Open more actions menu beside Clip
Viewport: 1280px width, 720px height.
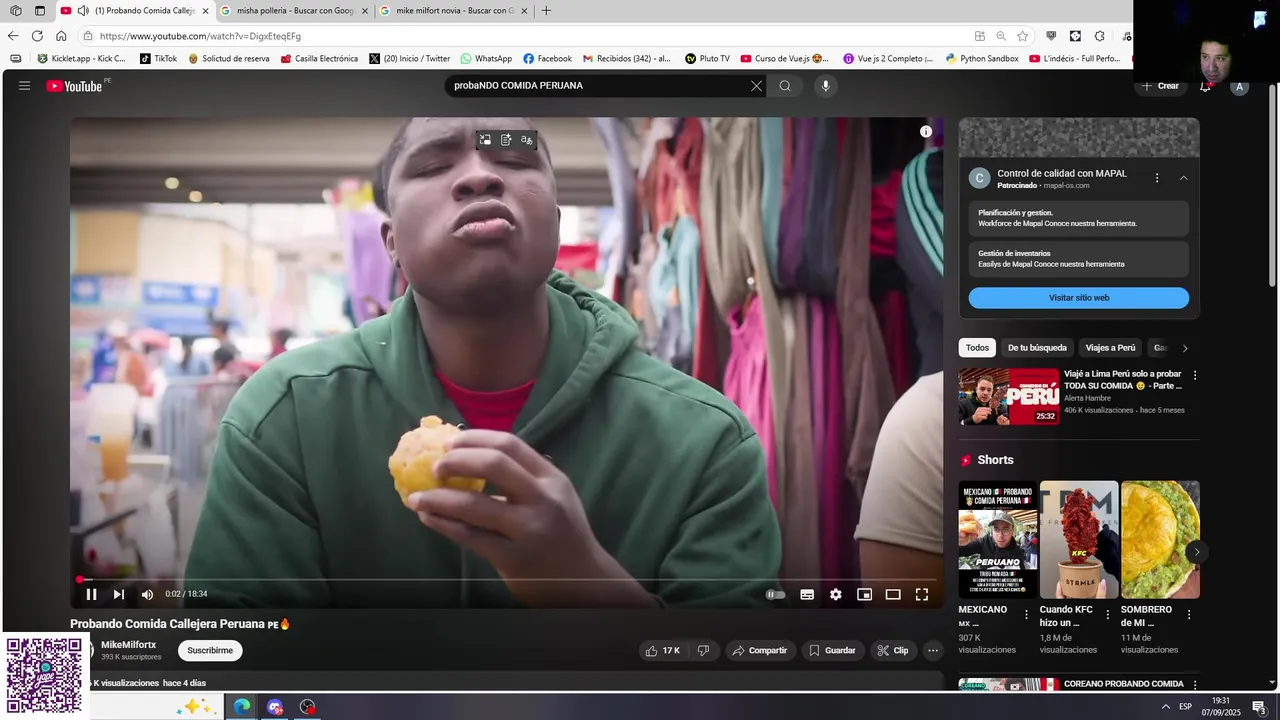coord(933,650)
